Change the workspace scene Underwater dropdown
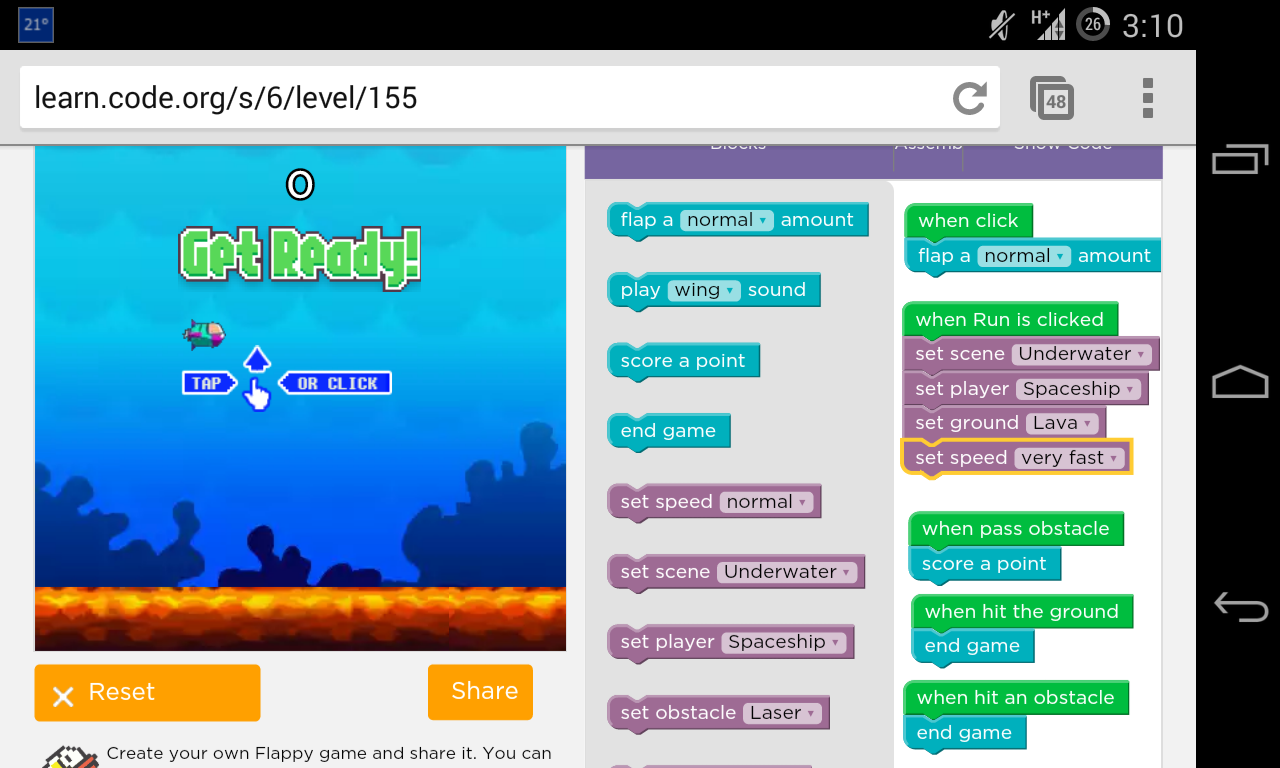The image size is (1280, 768). (1082, 354)
